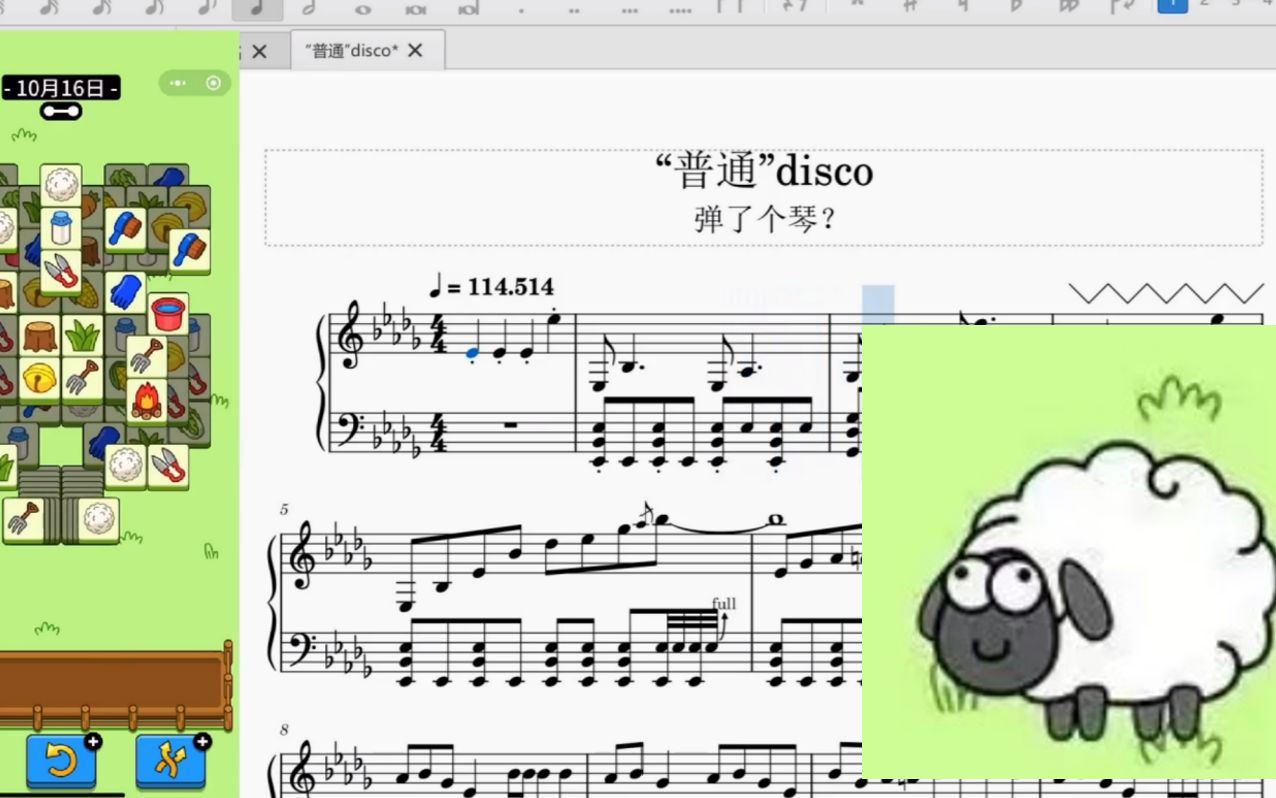
Task: Pick the green grass tile
Action: point(82,337)
